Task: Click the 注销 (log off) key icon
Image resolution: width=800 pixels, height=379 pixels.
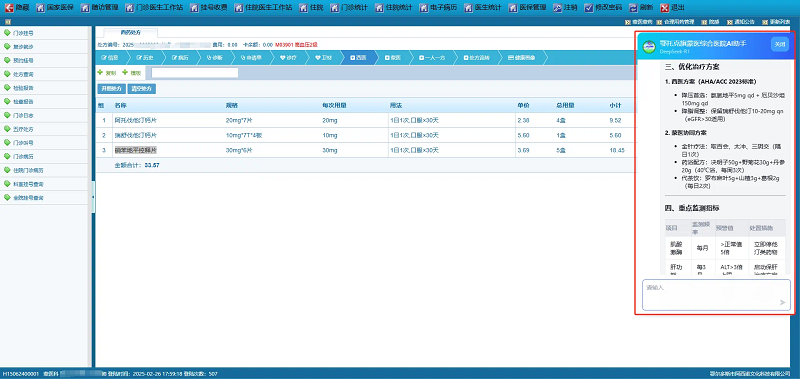Action: [557, 8]
